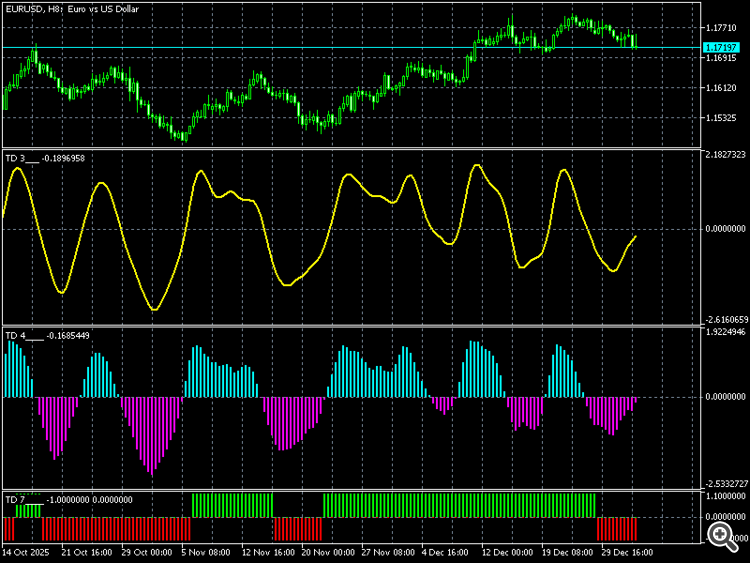Click the 1.16915 price axis label
Viewport: 750px width, 563px height.
pyautogui.click(x=721, y=58)
